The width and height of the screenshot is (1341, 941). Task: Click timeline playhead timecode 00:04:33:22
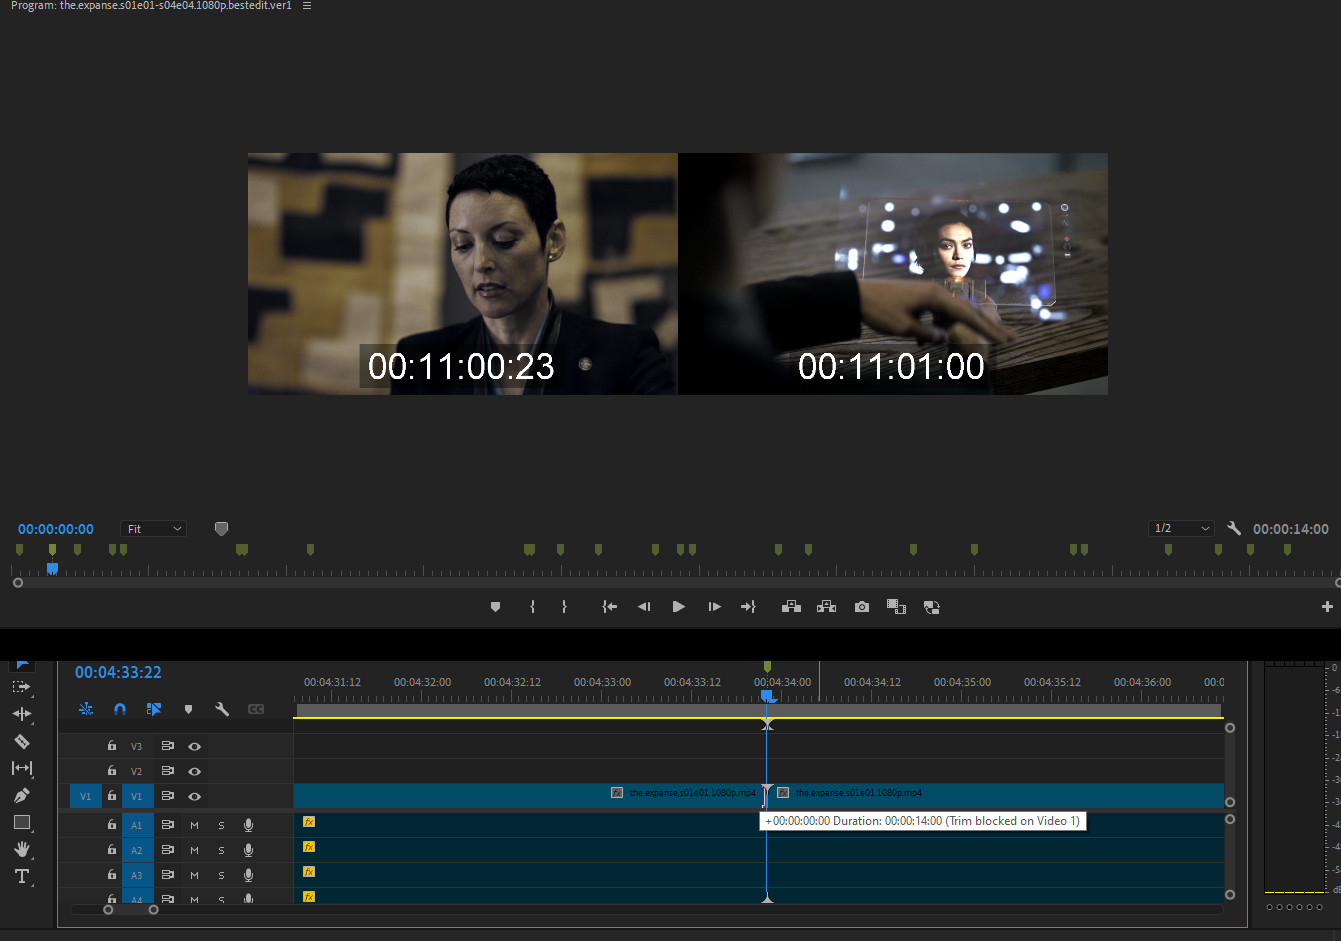tap(118, 673)
